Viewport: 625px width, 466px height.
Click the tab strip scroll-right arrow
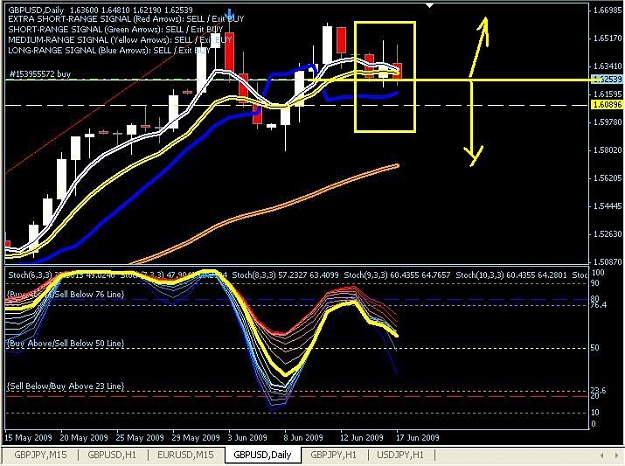tap(616, 455)
